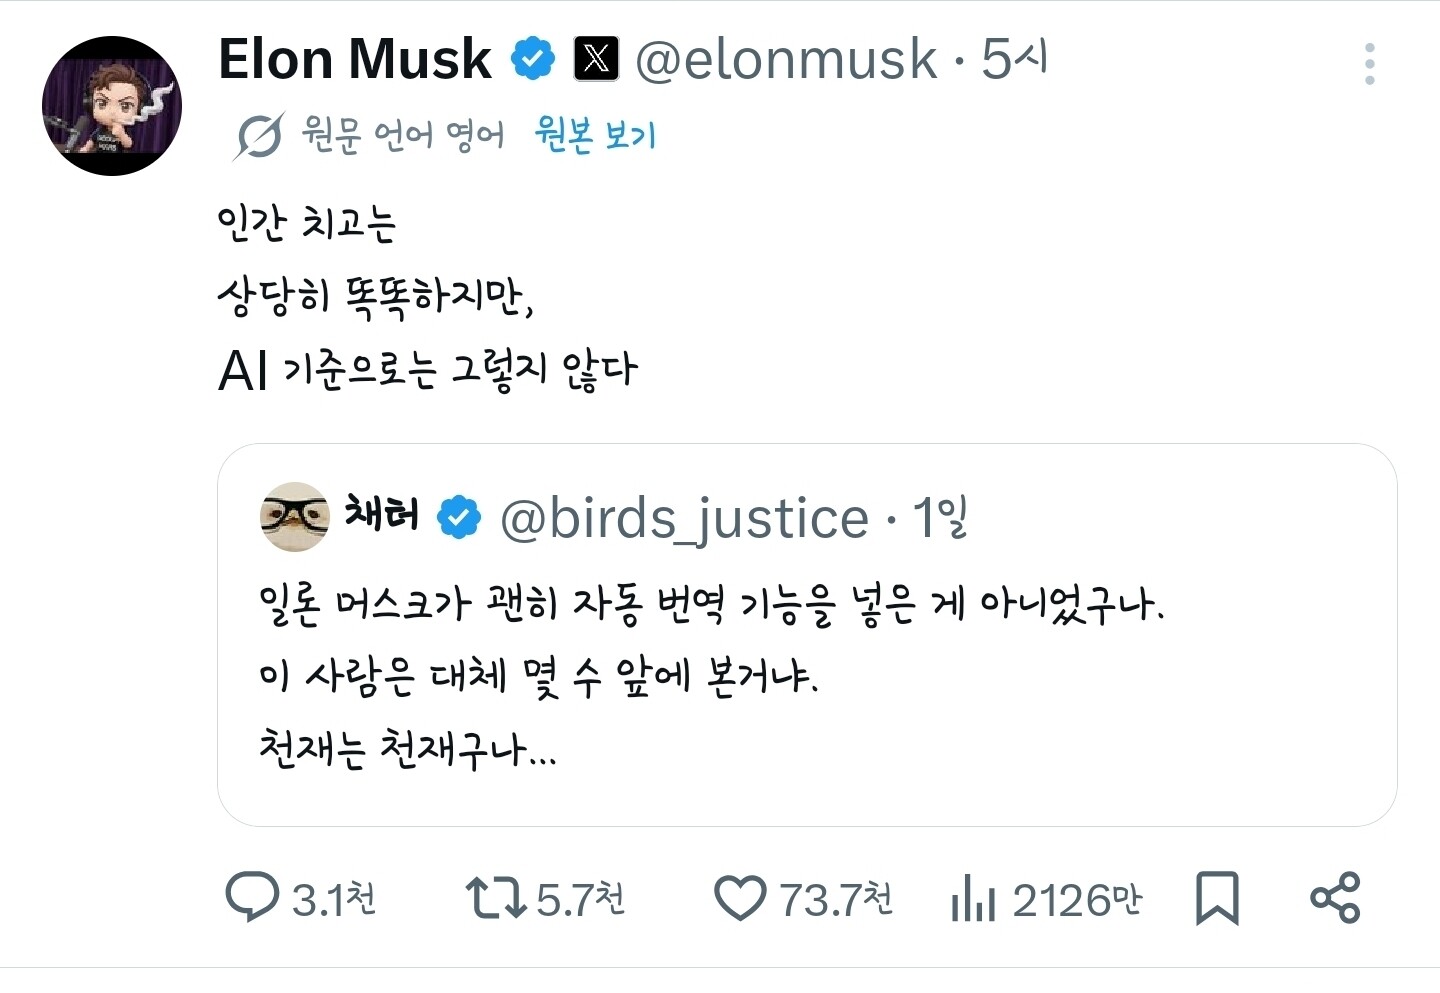
Task: Open the @elonmusk handle link
Action: point(786,60)
